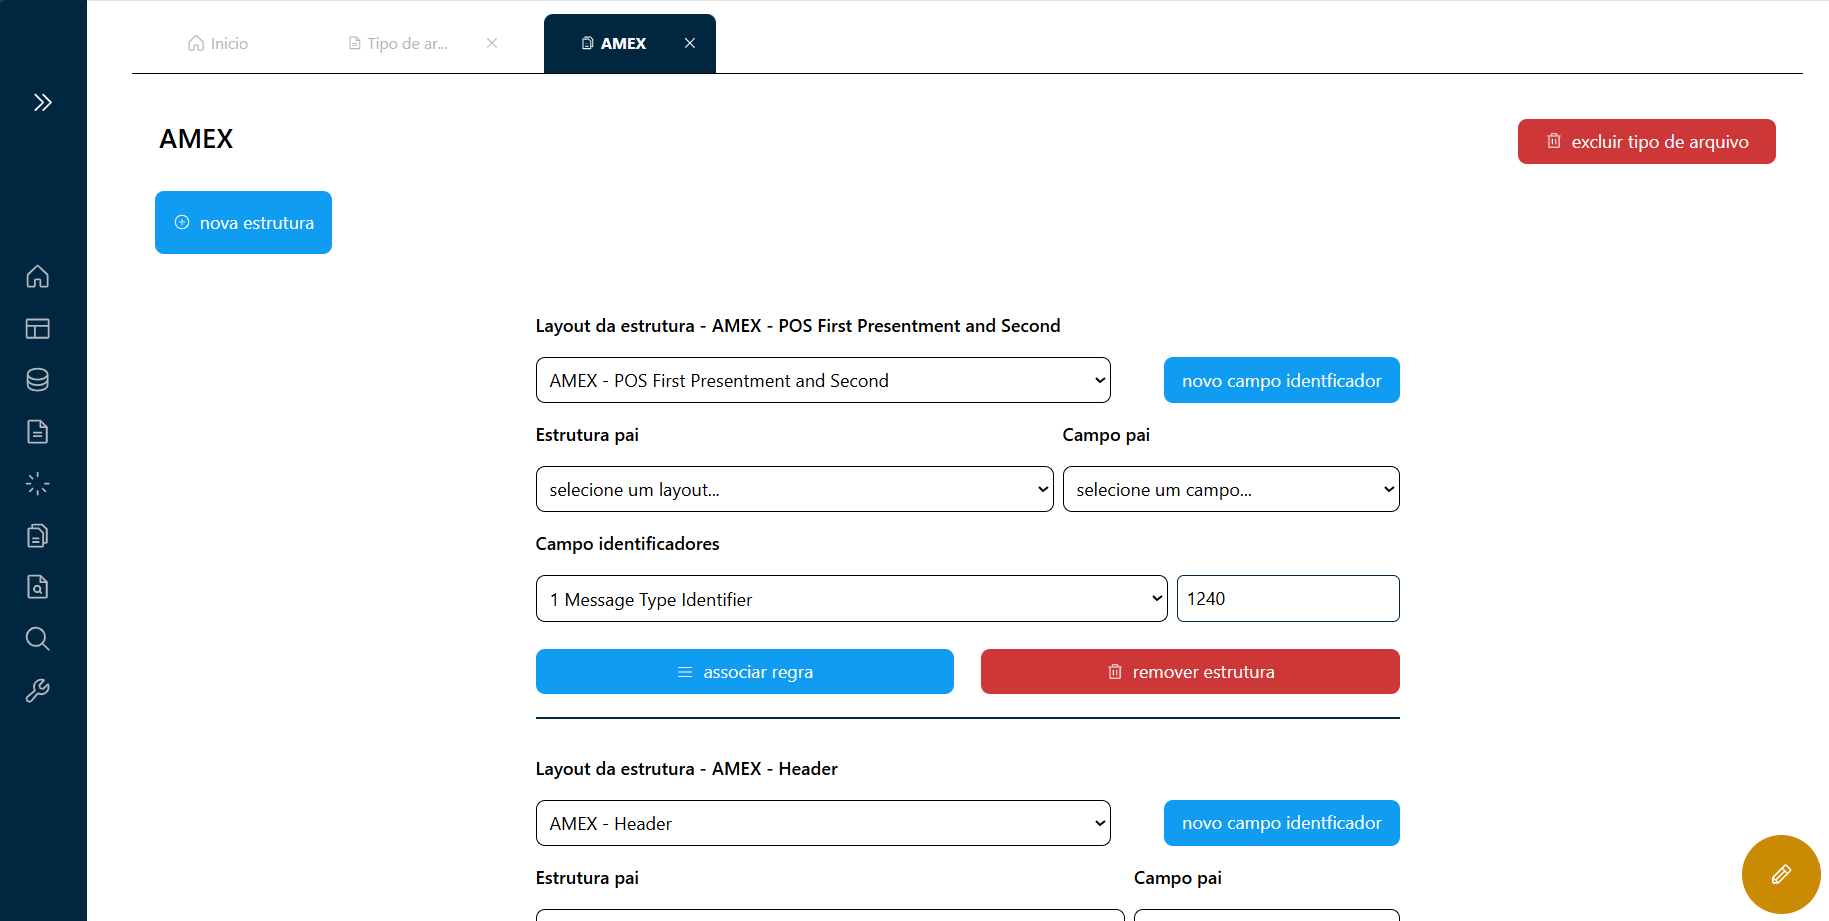Click the identifier value field containing 1240
This screenshot has height=921, width=1829.
tap(1287, 599)
